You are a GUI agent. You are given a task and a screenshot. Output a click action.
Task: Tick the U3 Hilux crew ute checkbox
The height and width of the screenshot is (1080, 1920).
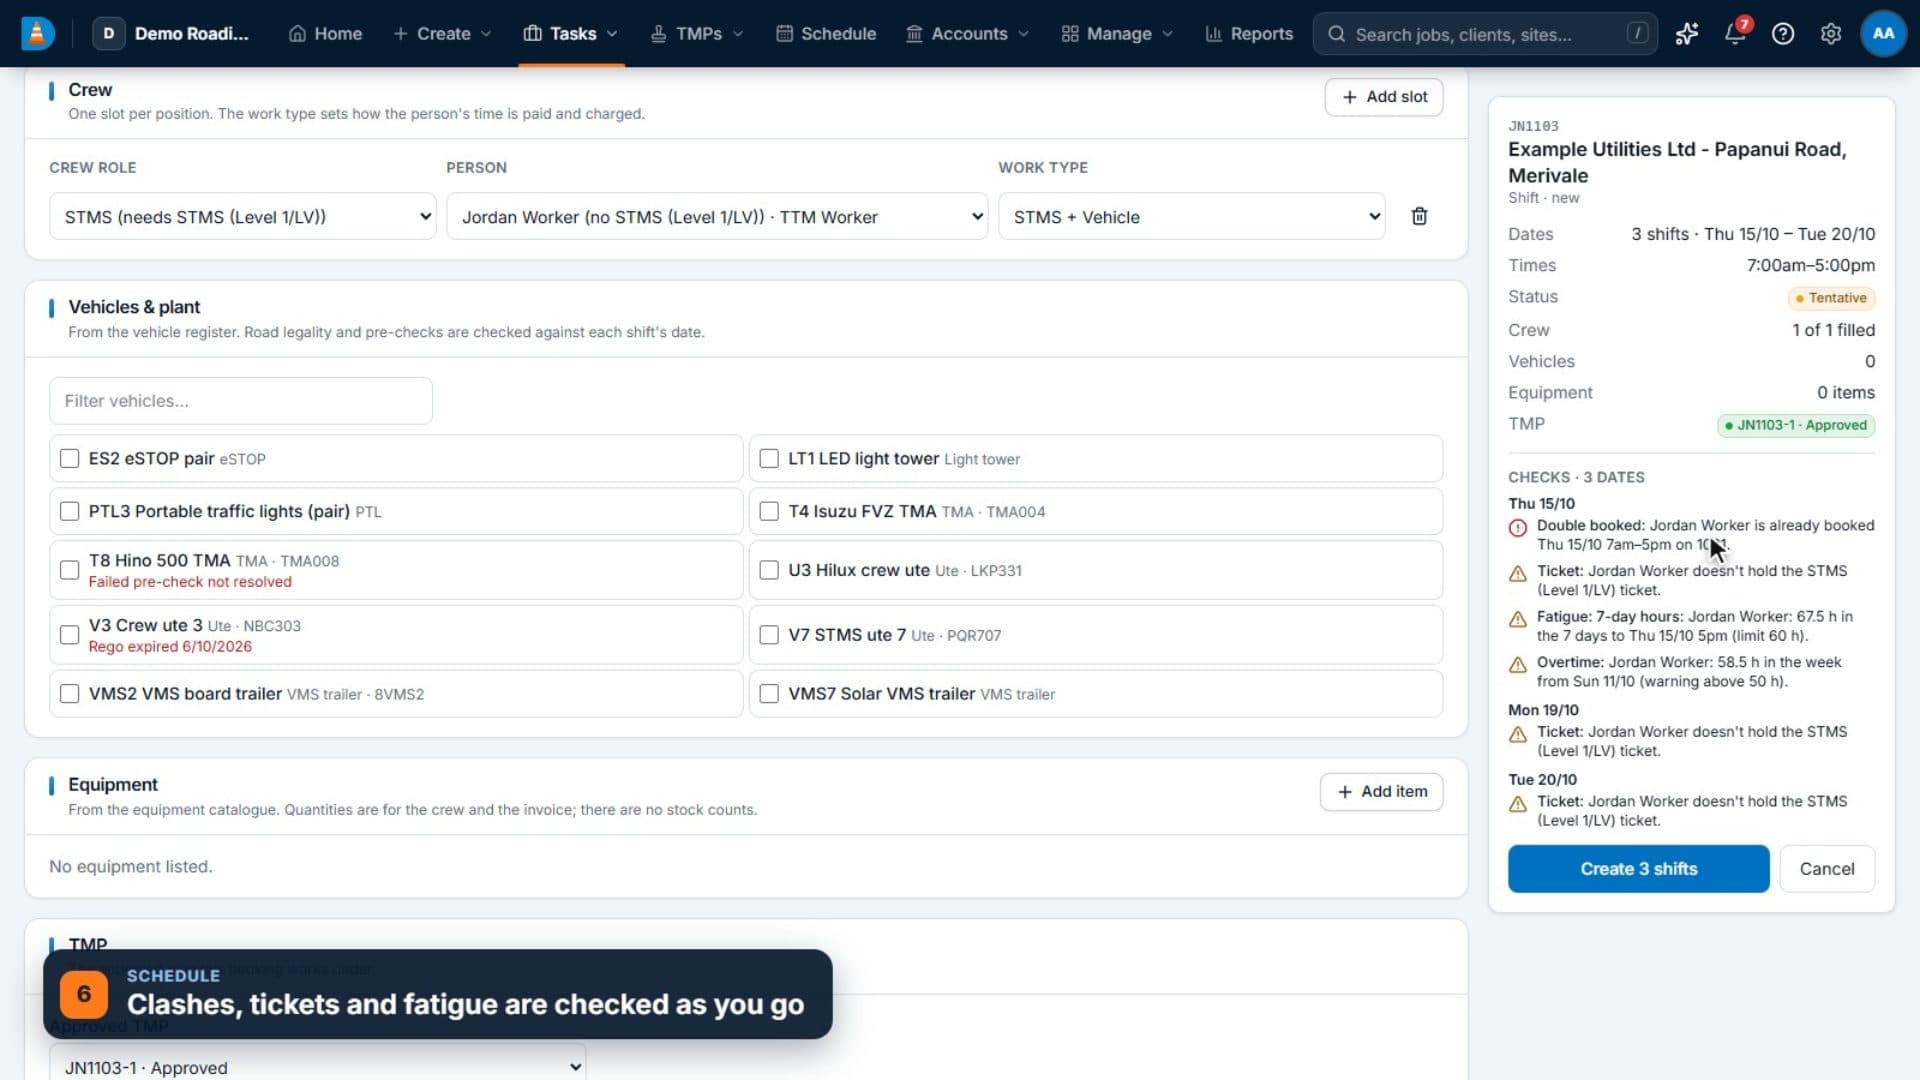[x=769, y=570]
